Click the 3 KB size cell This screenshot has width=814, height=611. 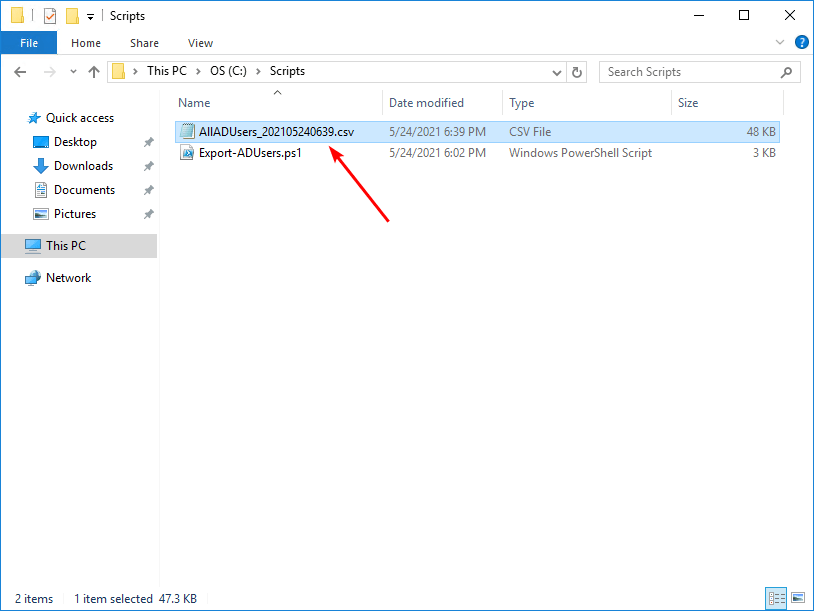[x=764, y=153]
